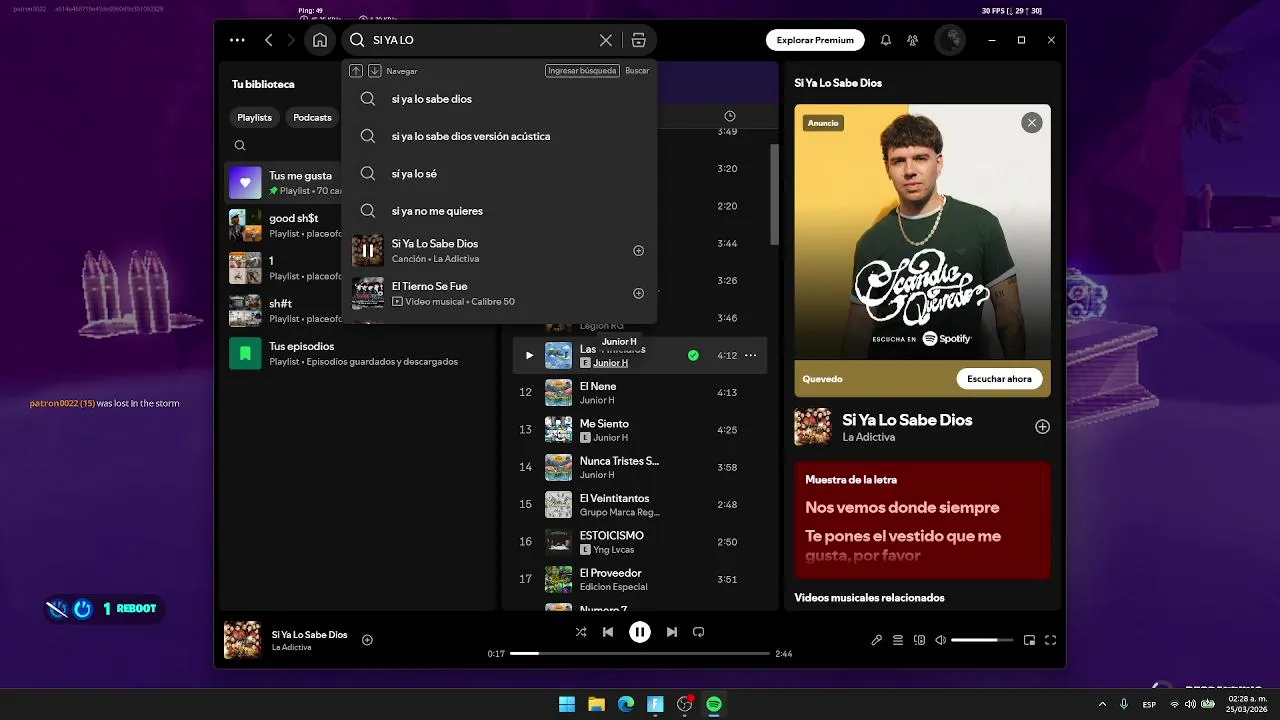The width and height of the screenshot is (1280, 720).
Task: Select track Me Siento
Action: click(x=639, y=430)
